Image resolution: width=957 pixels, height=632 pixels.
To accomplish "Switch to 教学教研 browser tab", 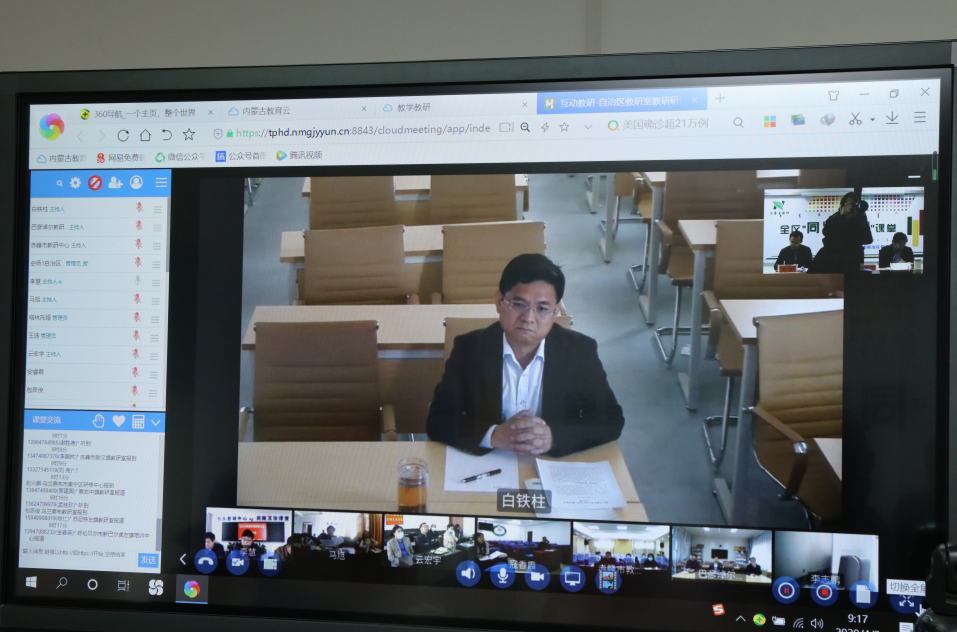I will (x=454, y=107).
